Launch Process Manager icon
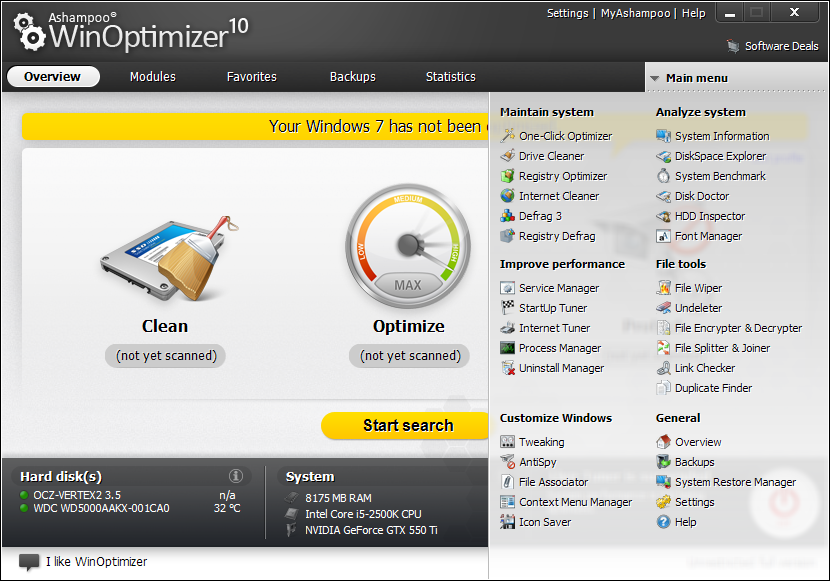The height and width of the screenshot is (581, 830). [508, 348]
